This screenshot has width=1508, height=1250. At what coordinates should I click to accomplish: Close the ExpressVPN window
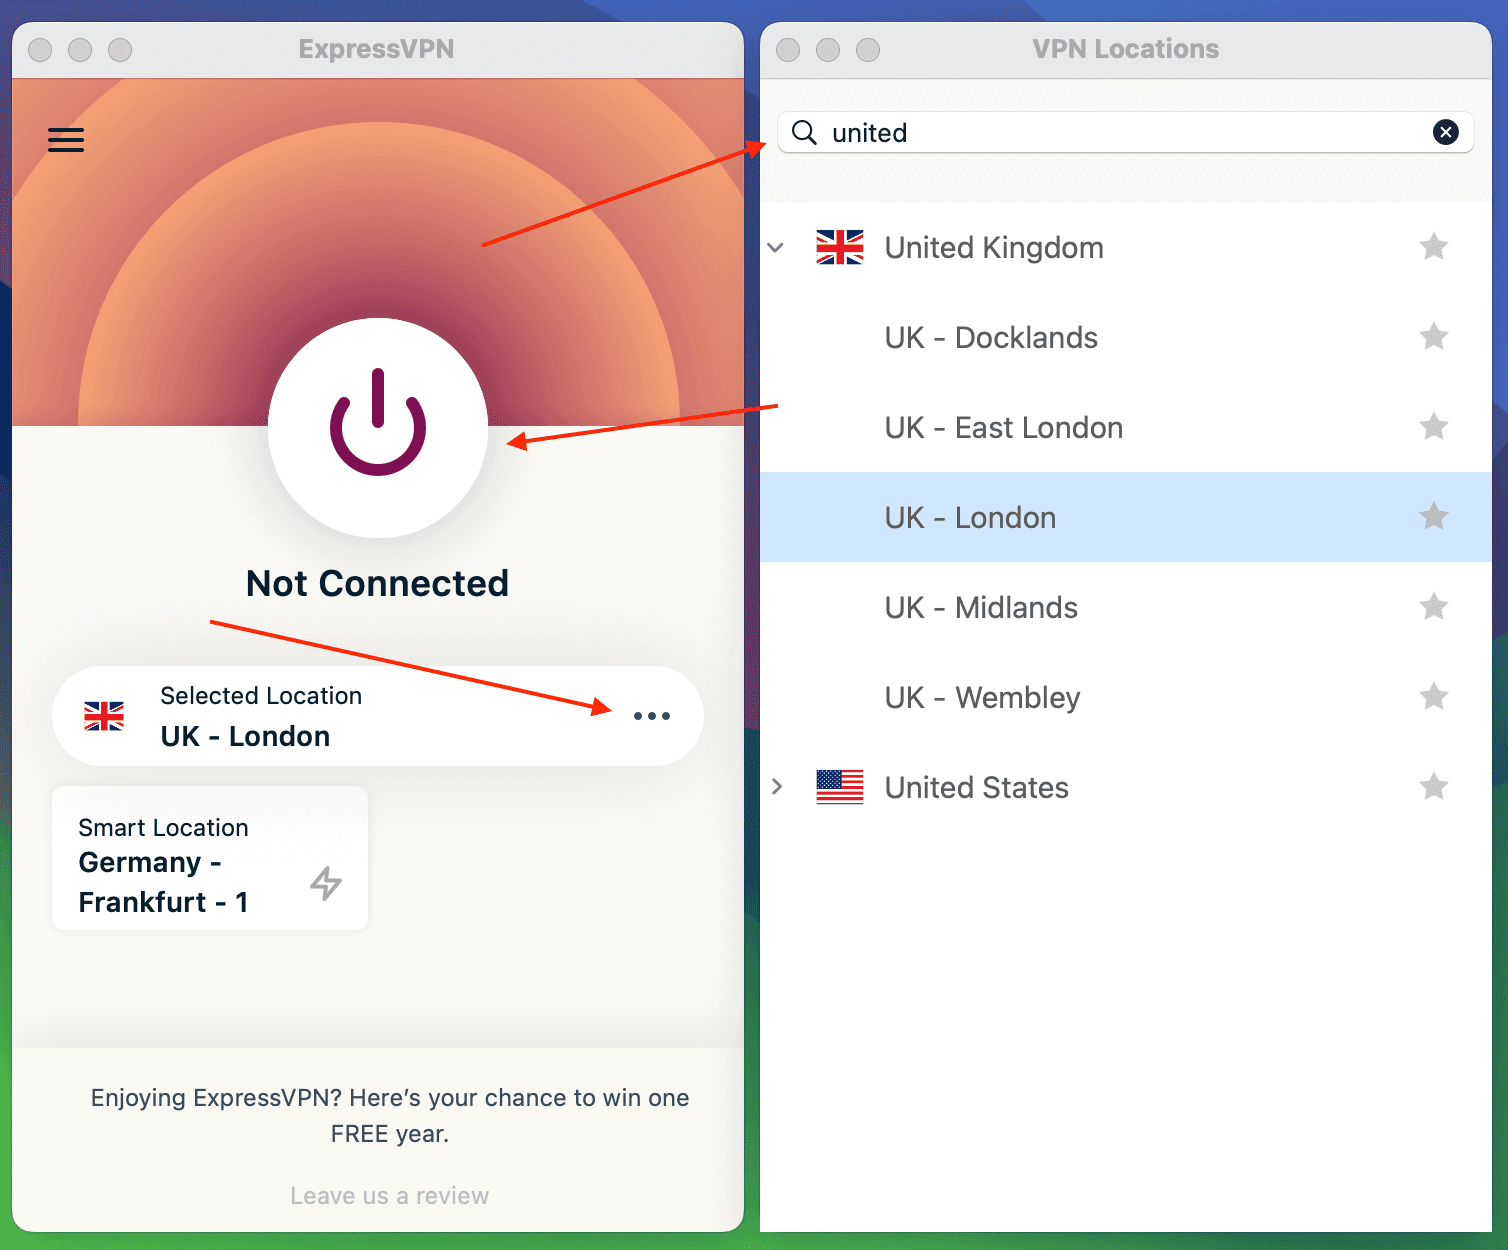(x=40, y=49)
